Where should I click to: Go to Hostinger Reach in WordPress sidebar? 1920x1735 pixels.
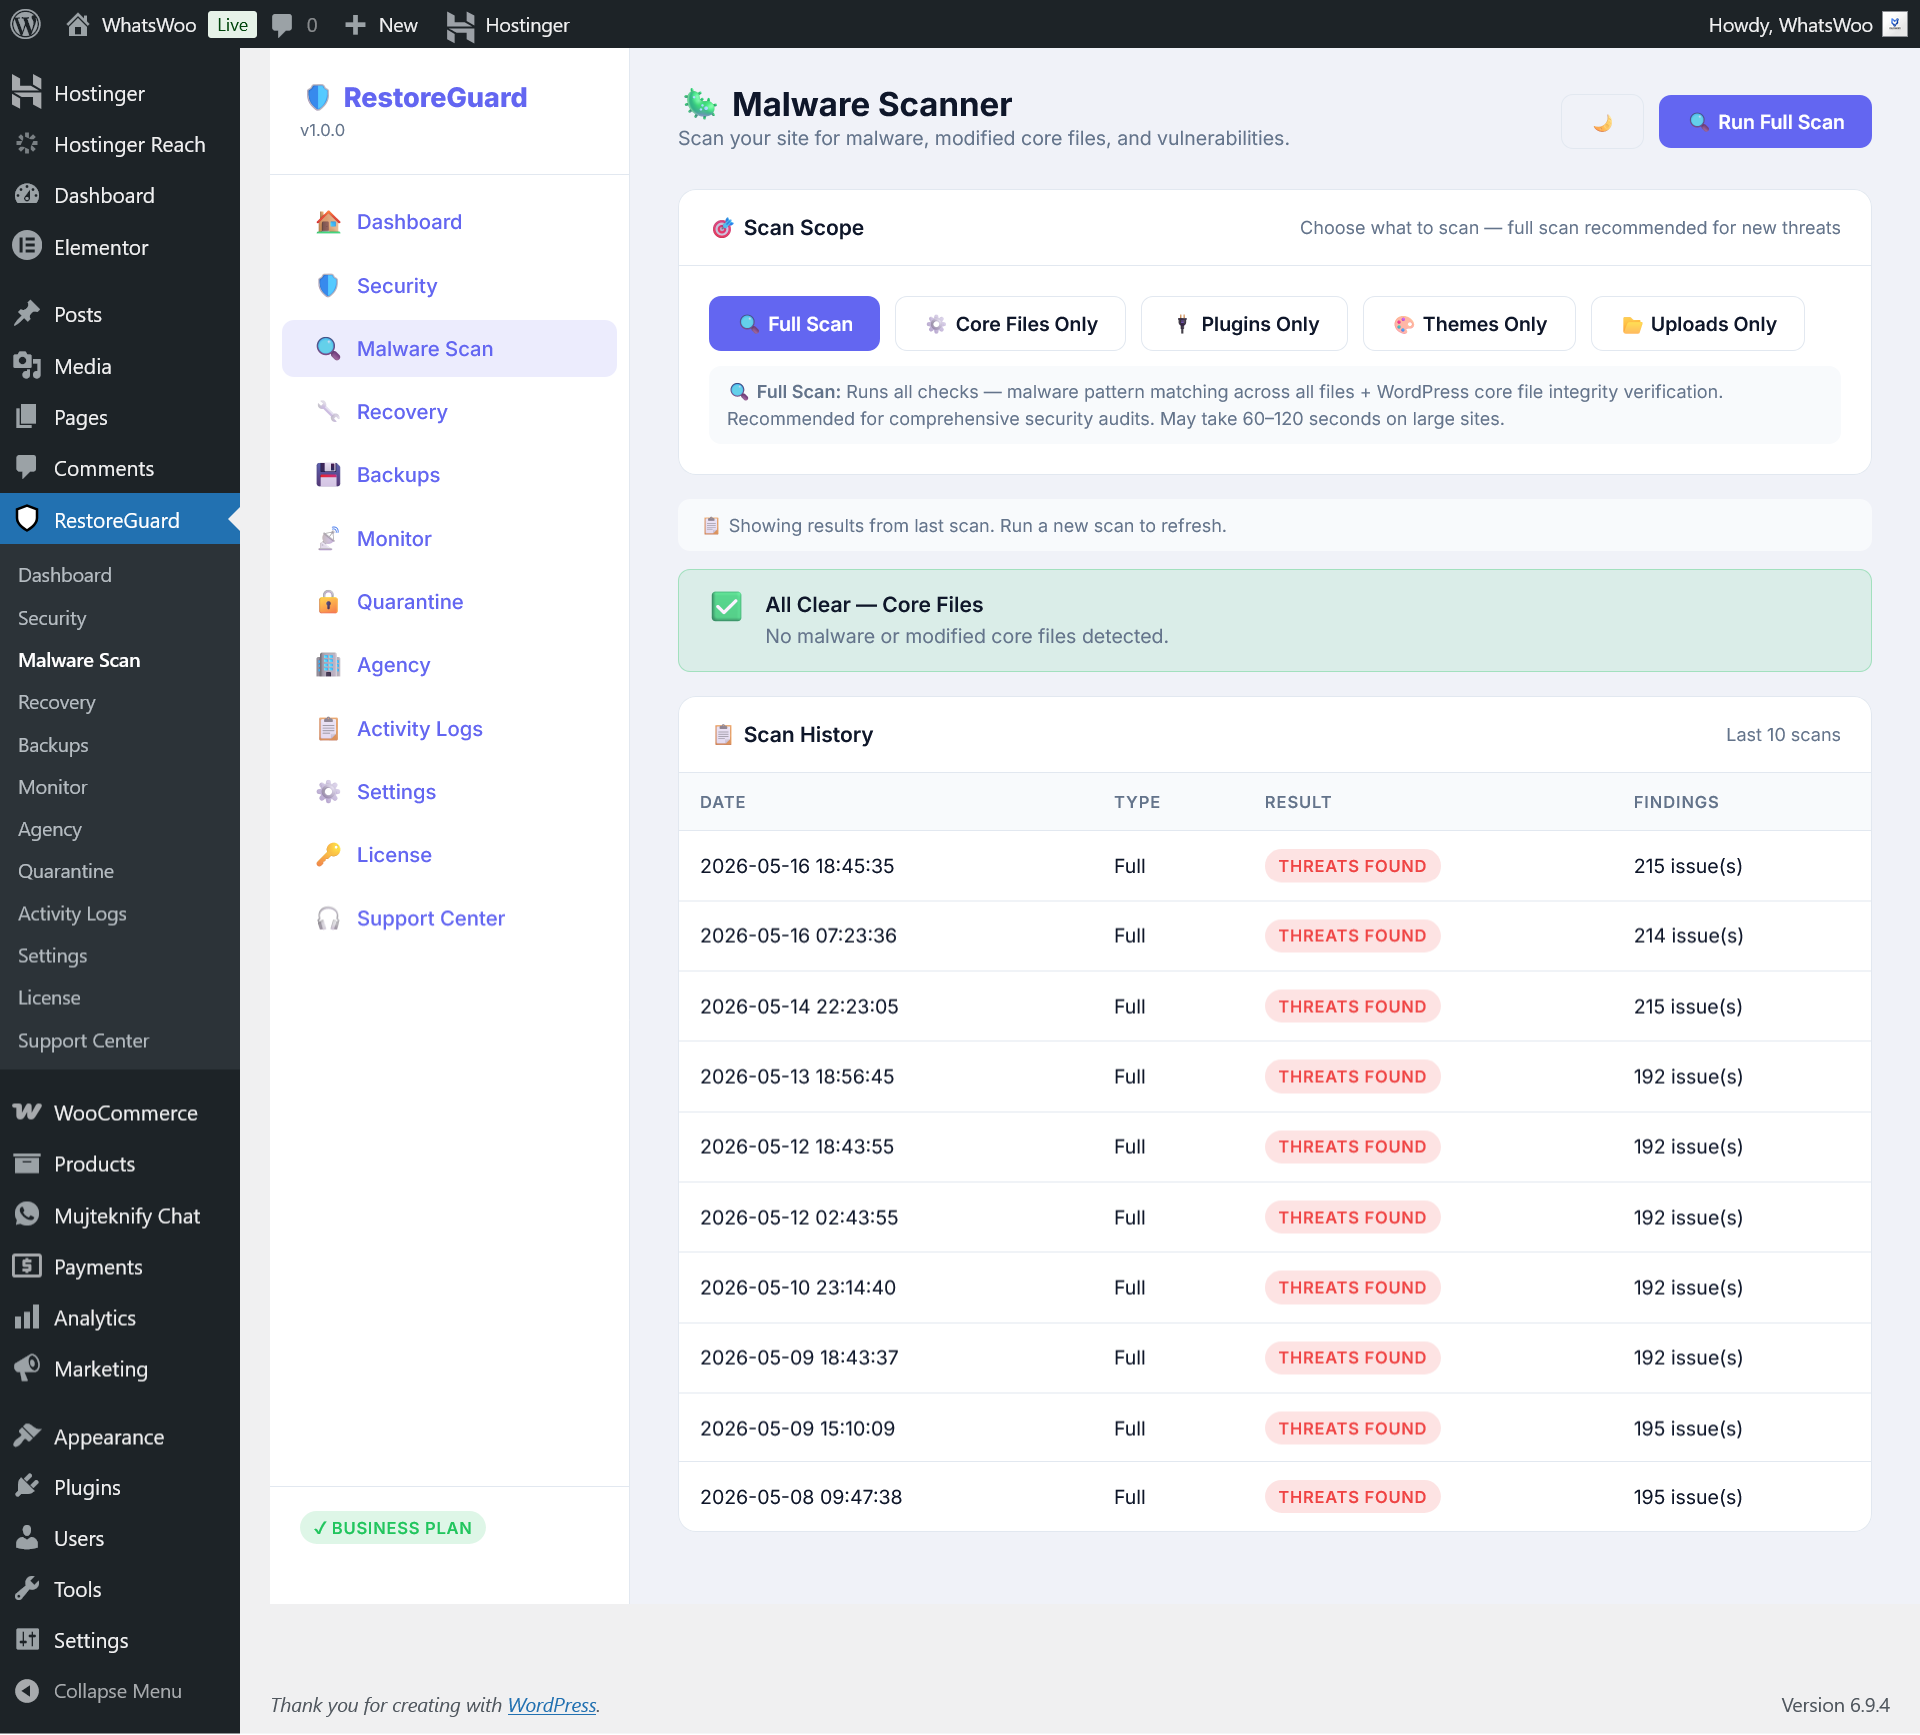point(120,145)
